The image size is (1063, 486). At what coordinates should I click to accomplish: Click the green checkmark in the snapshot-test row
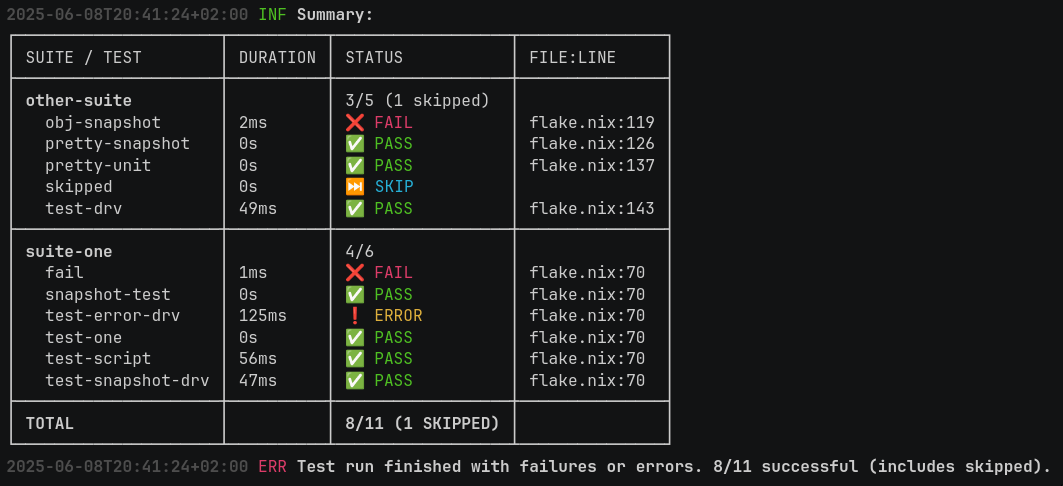[355, 295]
